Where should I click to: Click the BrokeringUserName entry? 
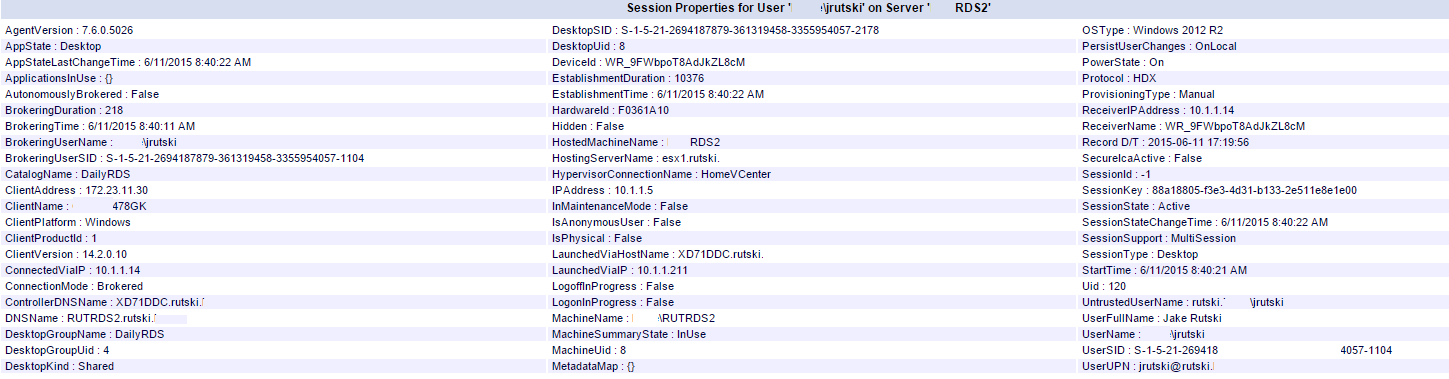(x=91, y=142)
